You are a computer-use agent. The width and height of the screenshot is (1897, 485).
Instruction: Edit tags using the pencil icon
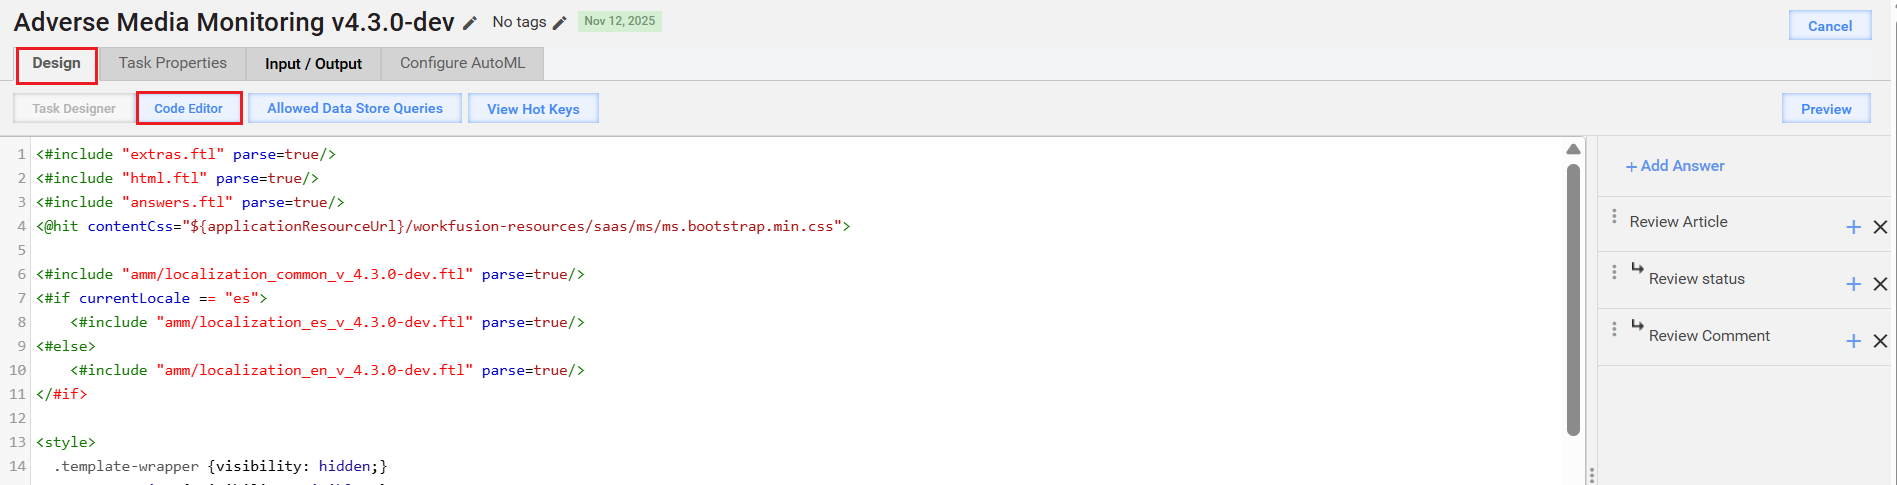pyautogui.click(x=559, y=23)
